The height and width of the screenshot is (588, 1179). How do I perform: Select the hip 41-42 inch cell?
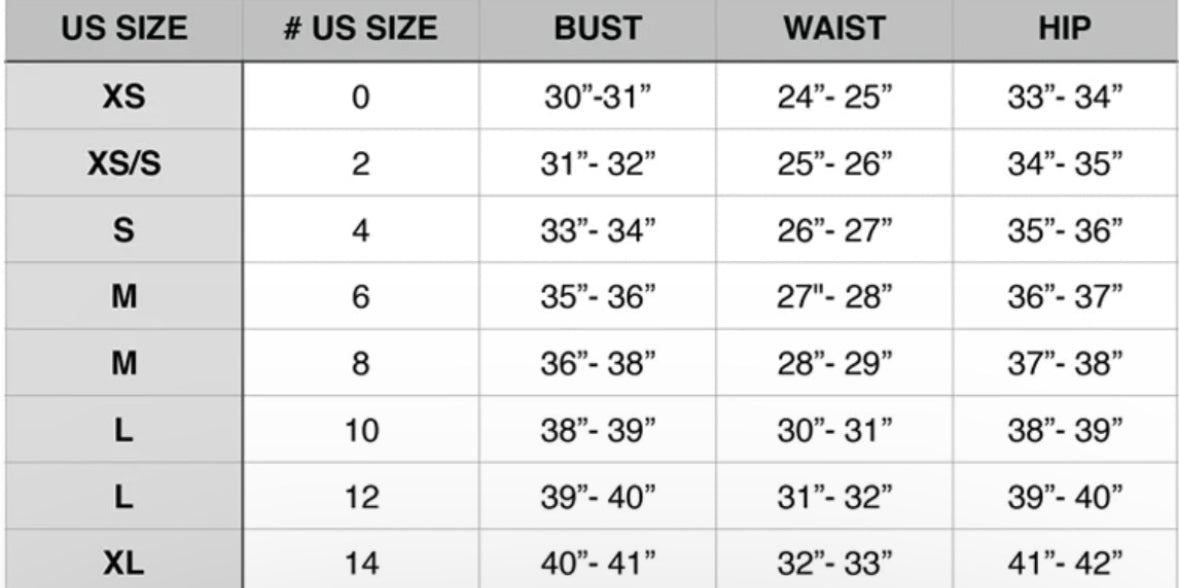tap(1064, 563)
